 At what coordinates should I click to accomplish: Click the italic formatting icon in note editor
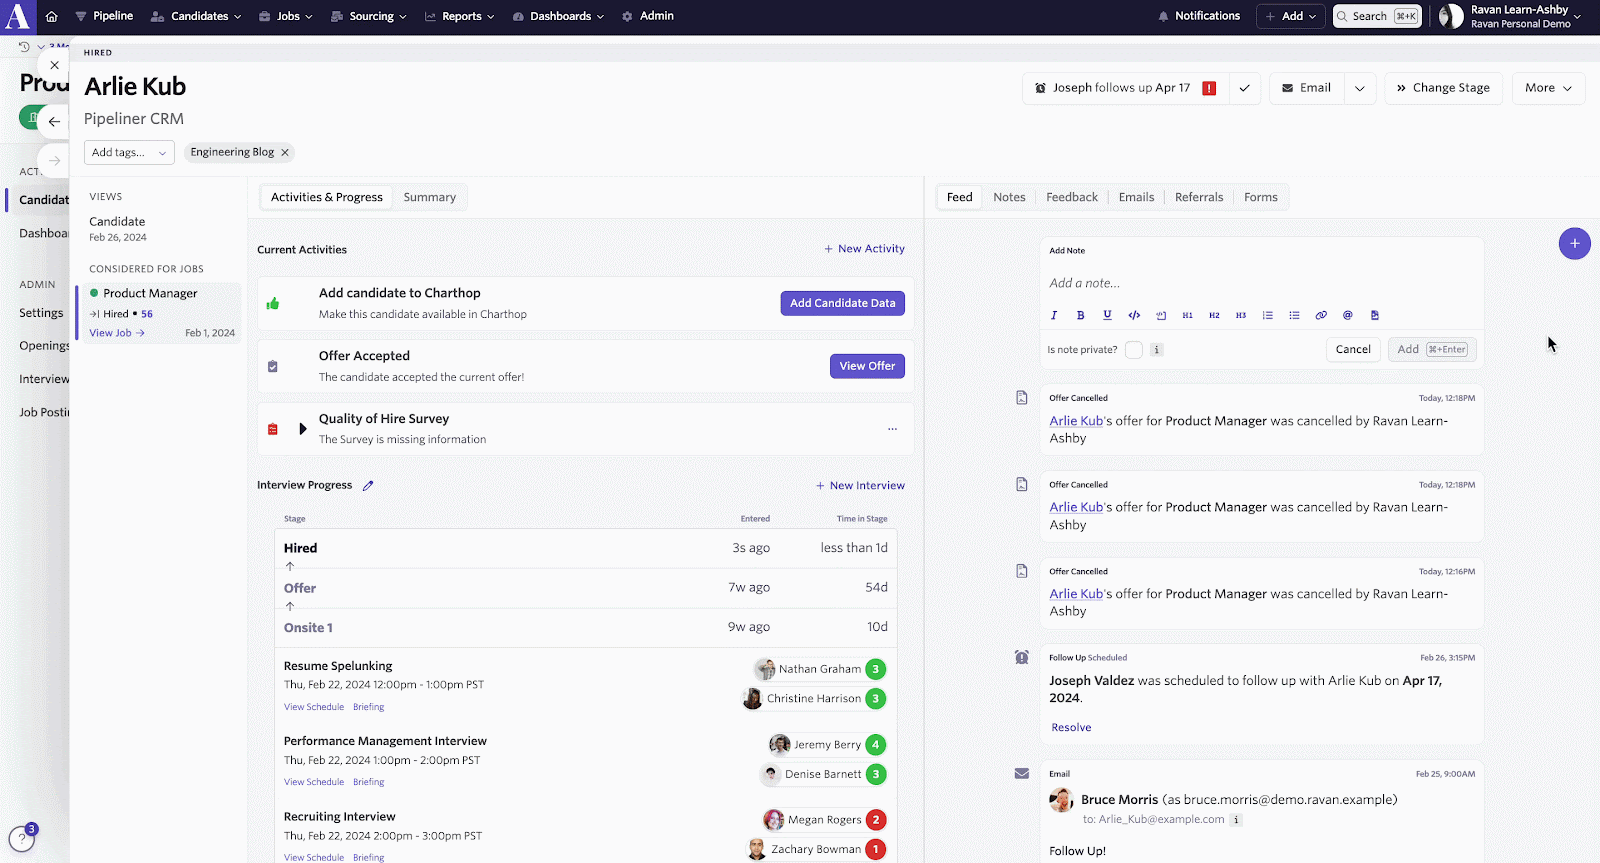point(1054,315)
